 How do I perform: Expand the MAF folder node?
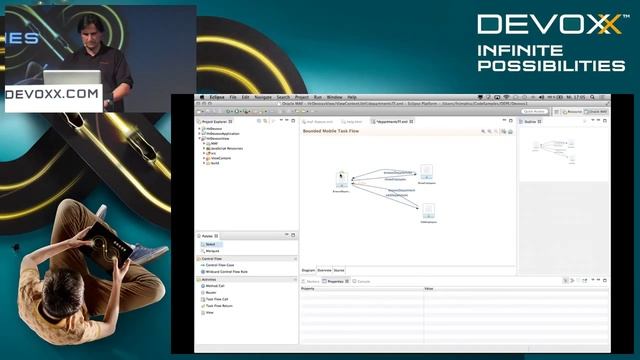point(204,143)
